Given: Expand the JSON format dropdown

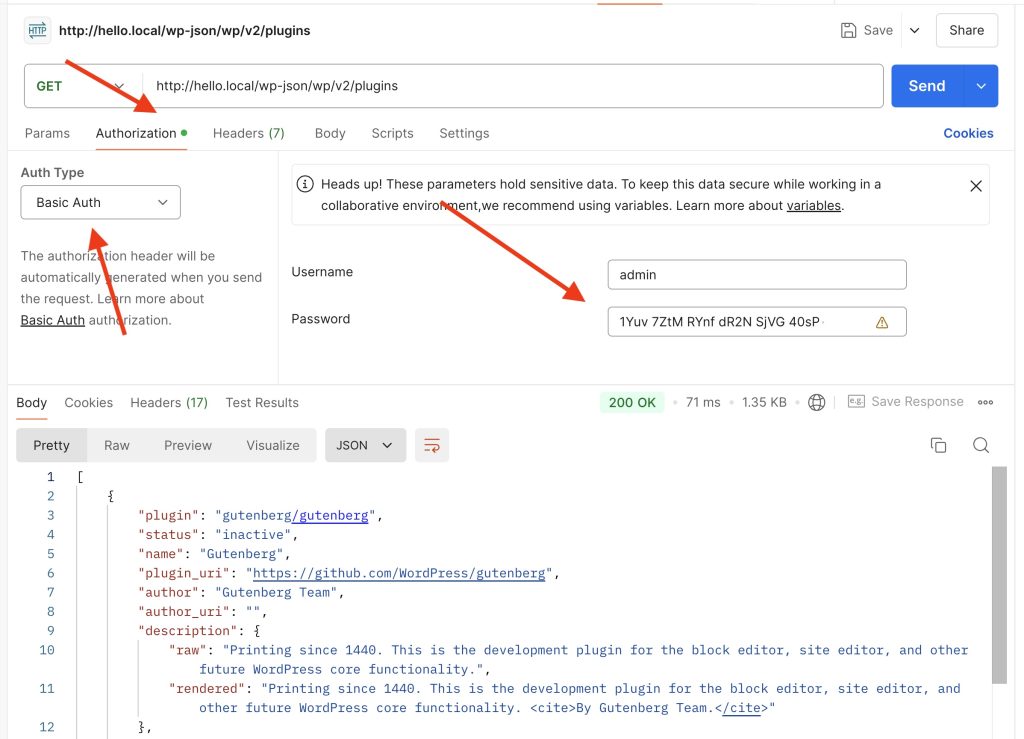Looking at the screenshot, I should [x=365, y=445].
